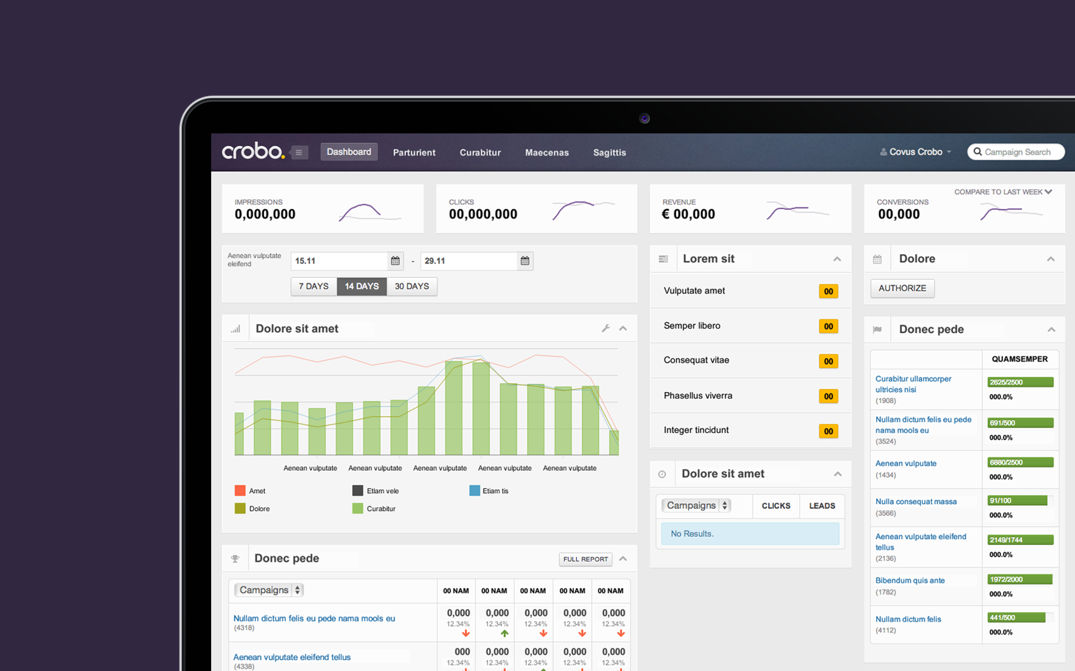Open the Dashboard tab

(349, 152)
